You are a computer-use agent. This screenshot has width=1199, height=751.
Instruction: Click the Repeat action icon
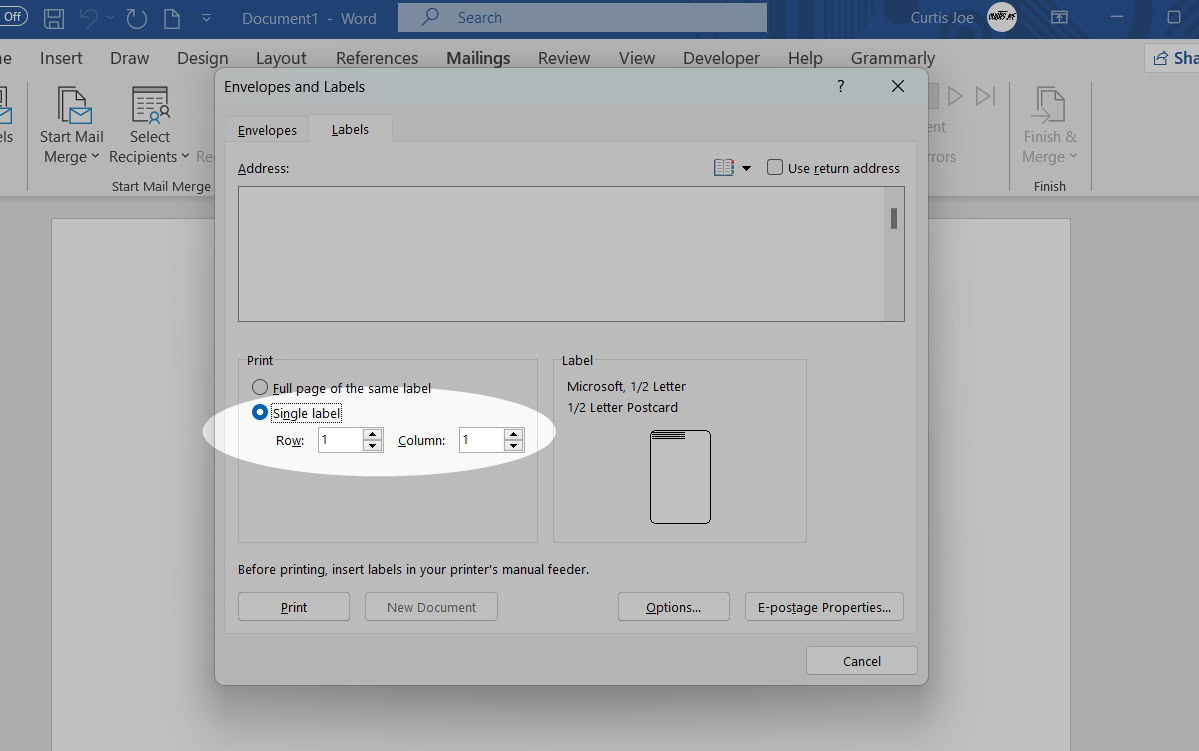[x=135, y=17]
